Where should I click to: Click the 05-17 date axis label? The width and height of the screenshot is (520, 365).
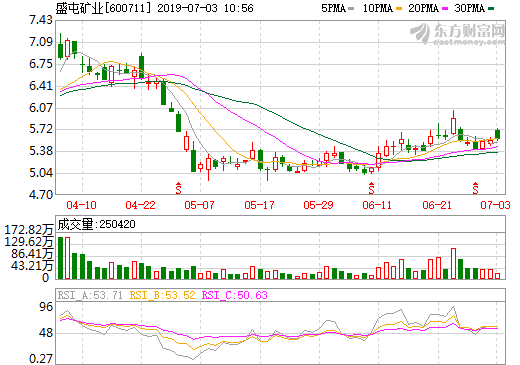click(x=259, y=205)
